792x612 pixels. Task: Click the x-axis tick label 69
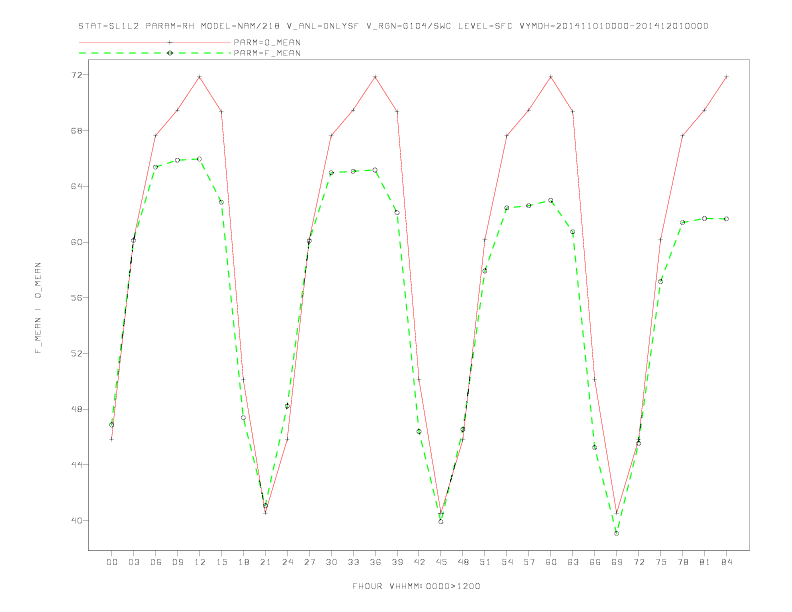617,562
